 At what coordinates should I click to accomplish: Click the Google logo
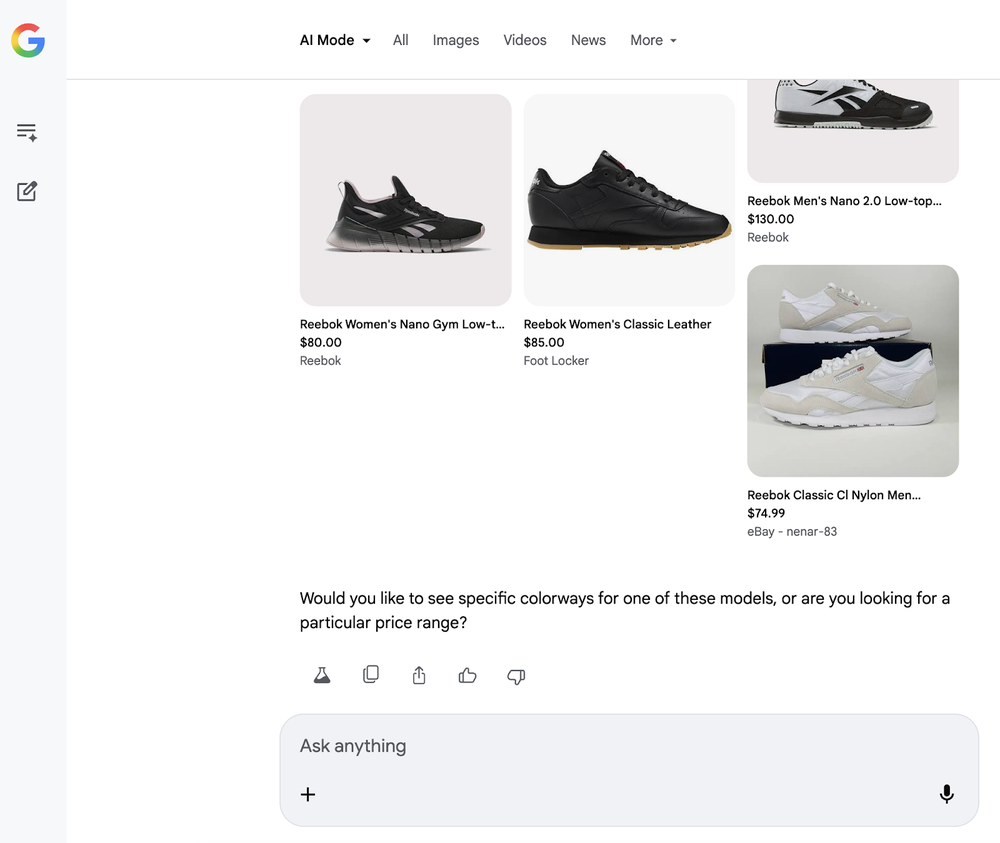[x=28, y=40]
